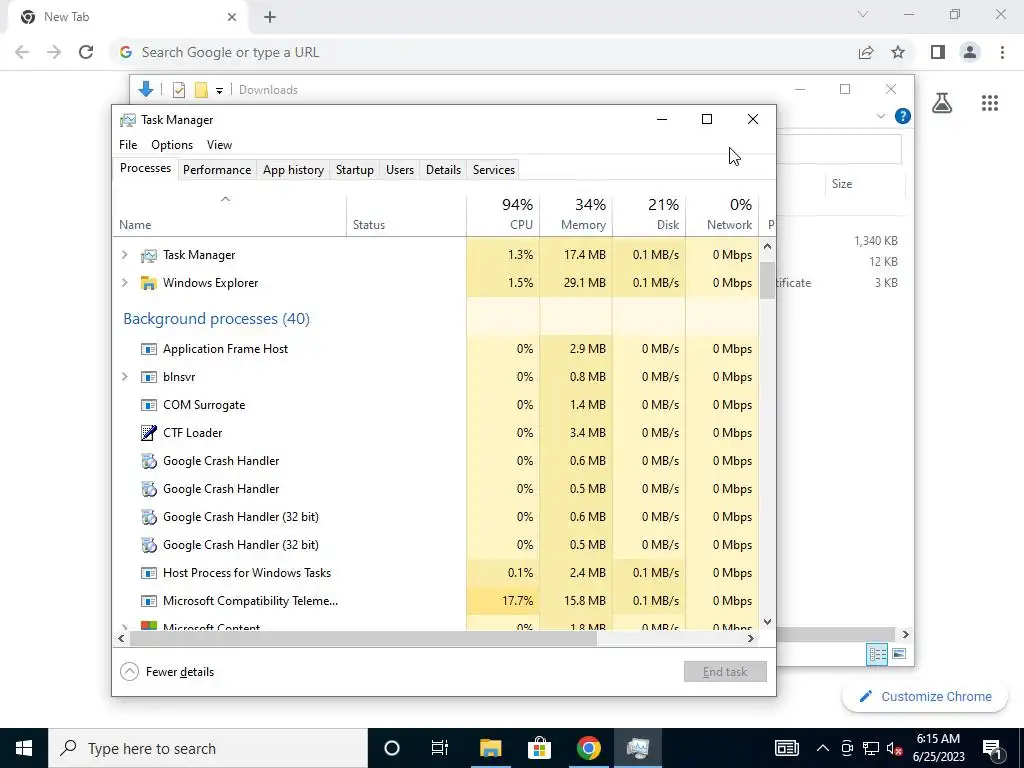
Task: Switch to the Services tab
Action: 494,170
